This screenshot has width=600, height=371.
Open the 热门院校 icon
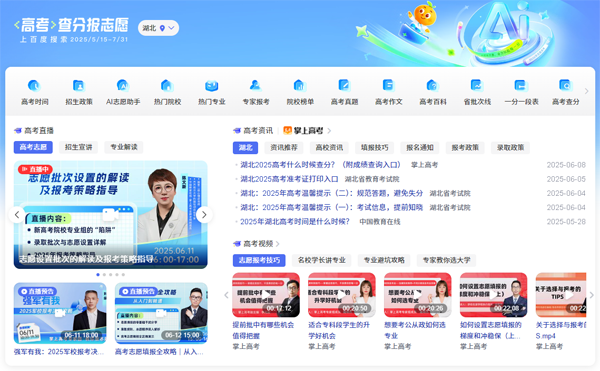tap(167, 86)
